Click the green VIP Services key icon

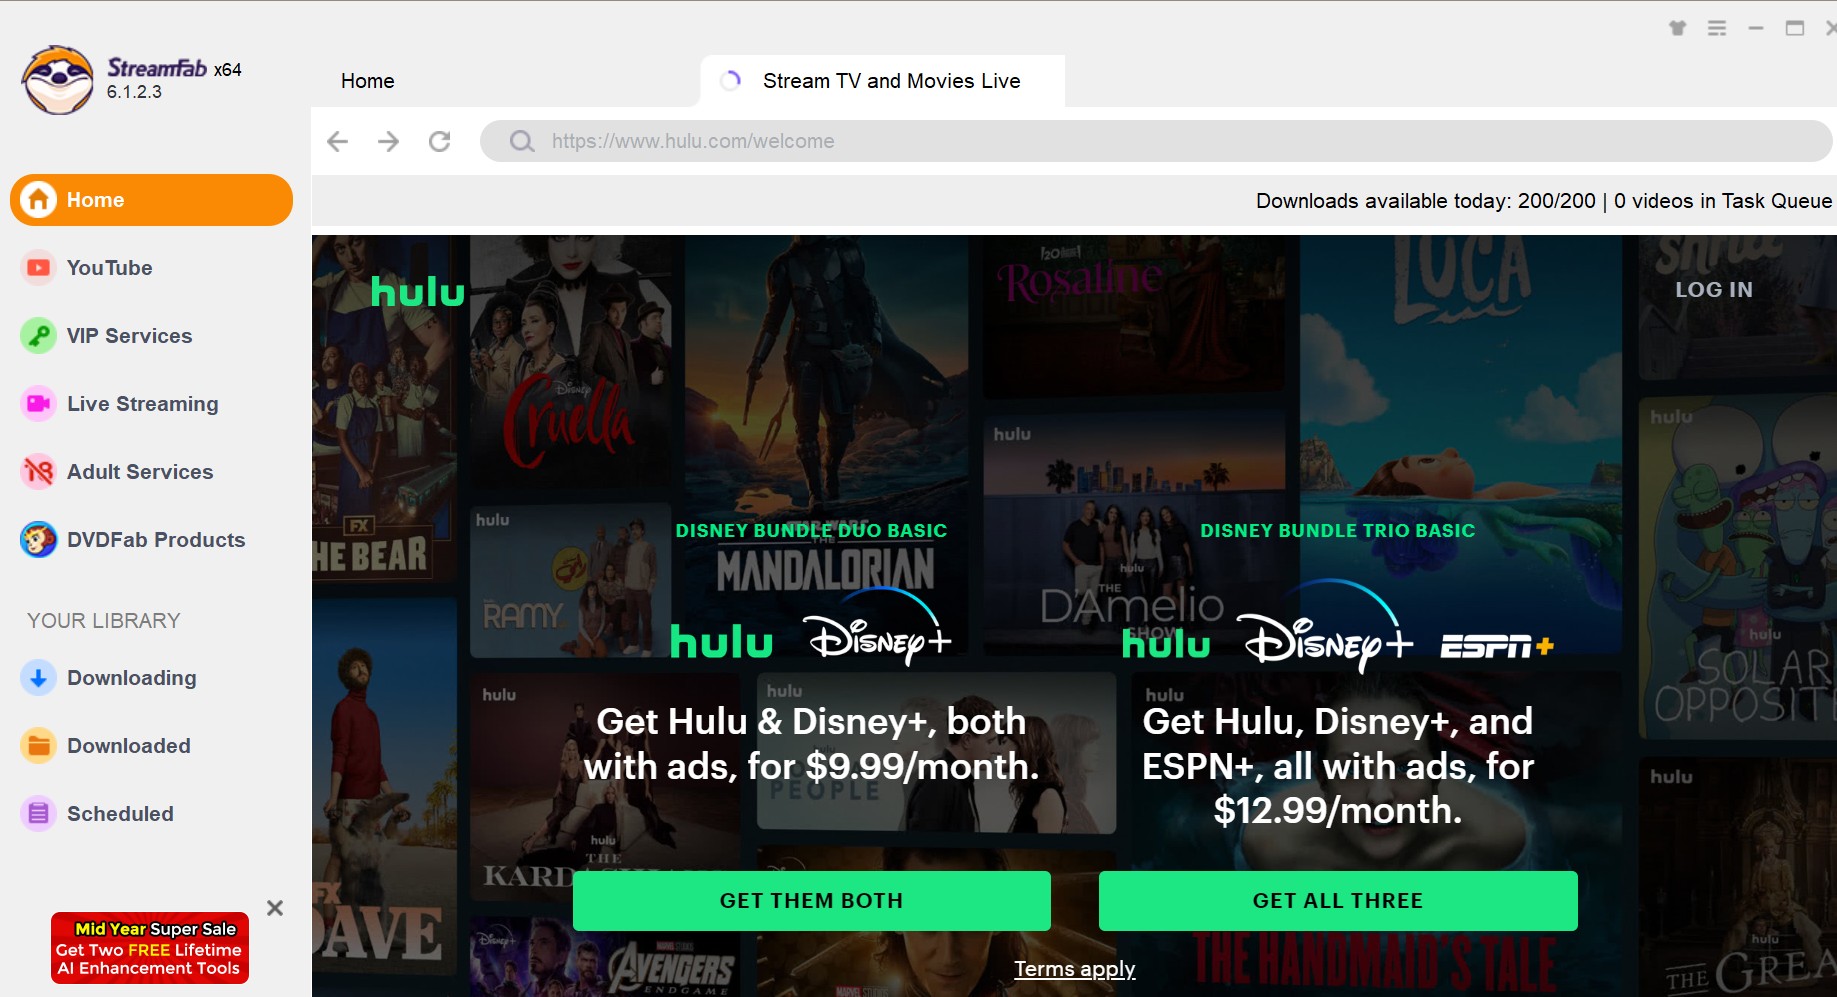click(38, 336)
